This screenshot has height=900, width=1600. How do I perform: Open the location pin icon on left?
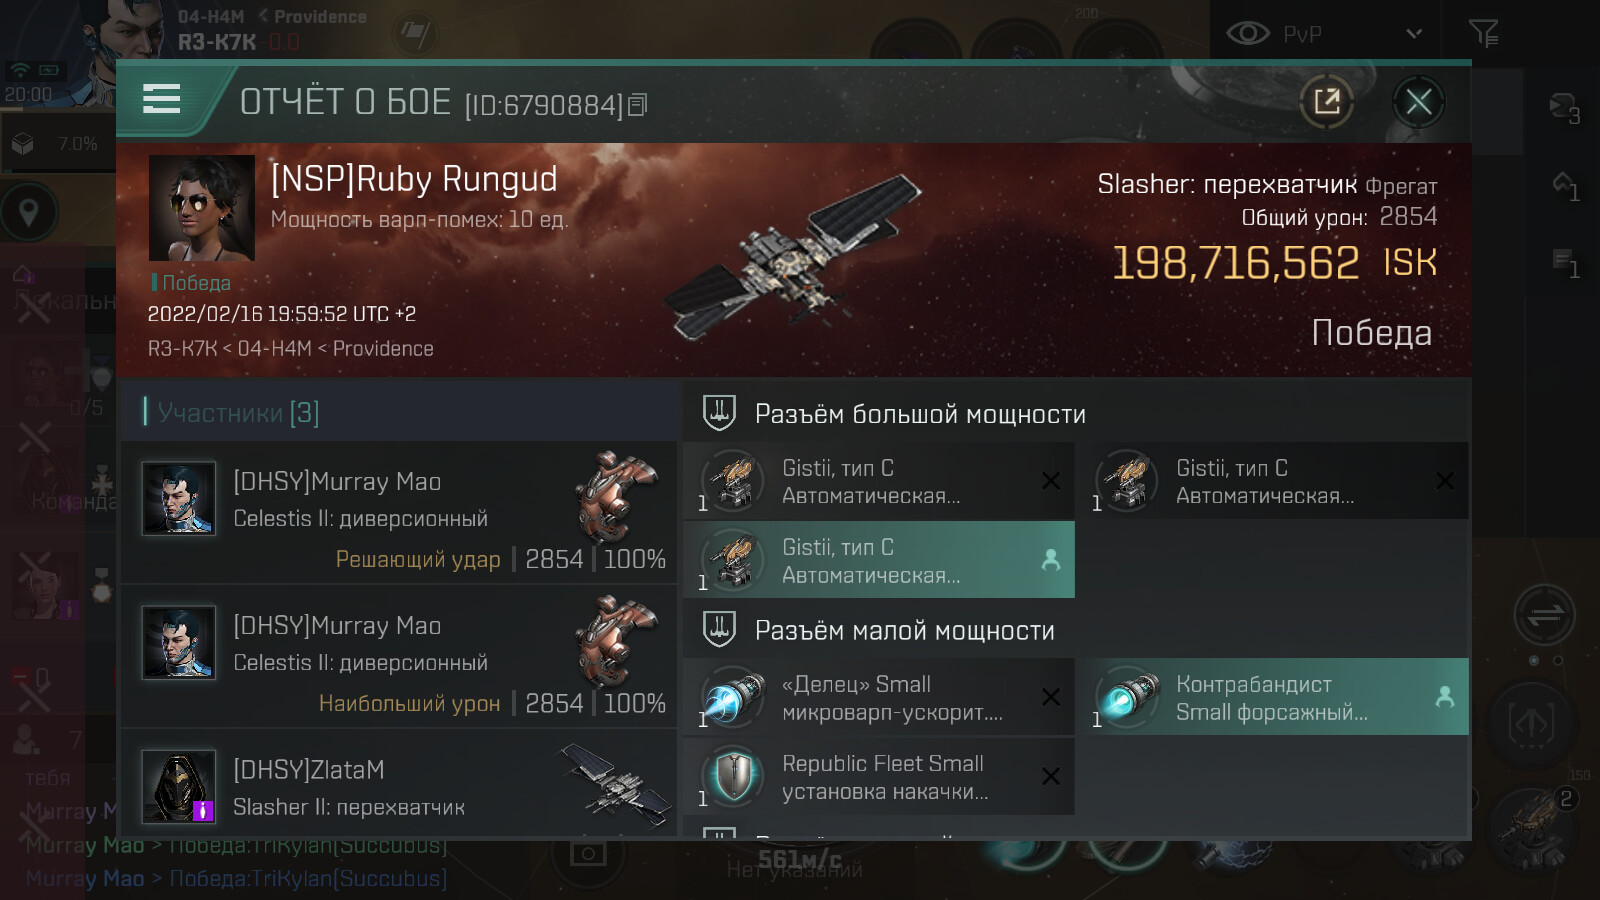29,212
